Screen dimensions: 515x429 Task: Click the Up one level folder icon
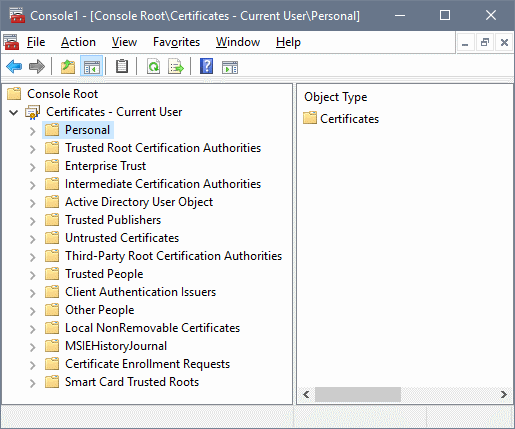click(68, 67)
